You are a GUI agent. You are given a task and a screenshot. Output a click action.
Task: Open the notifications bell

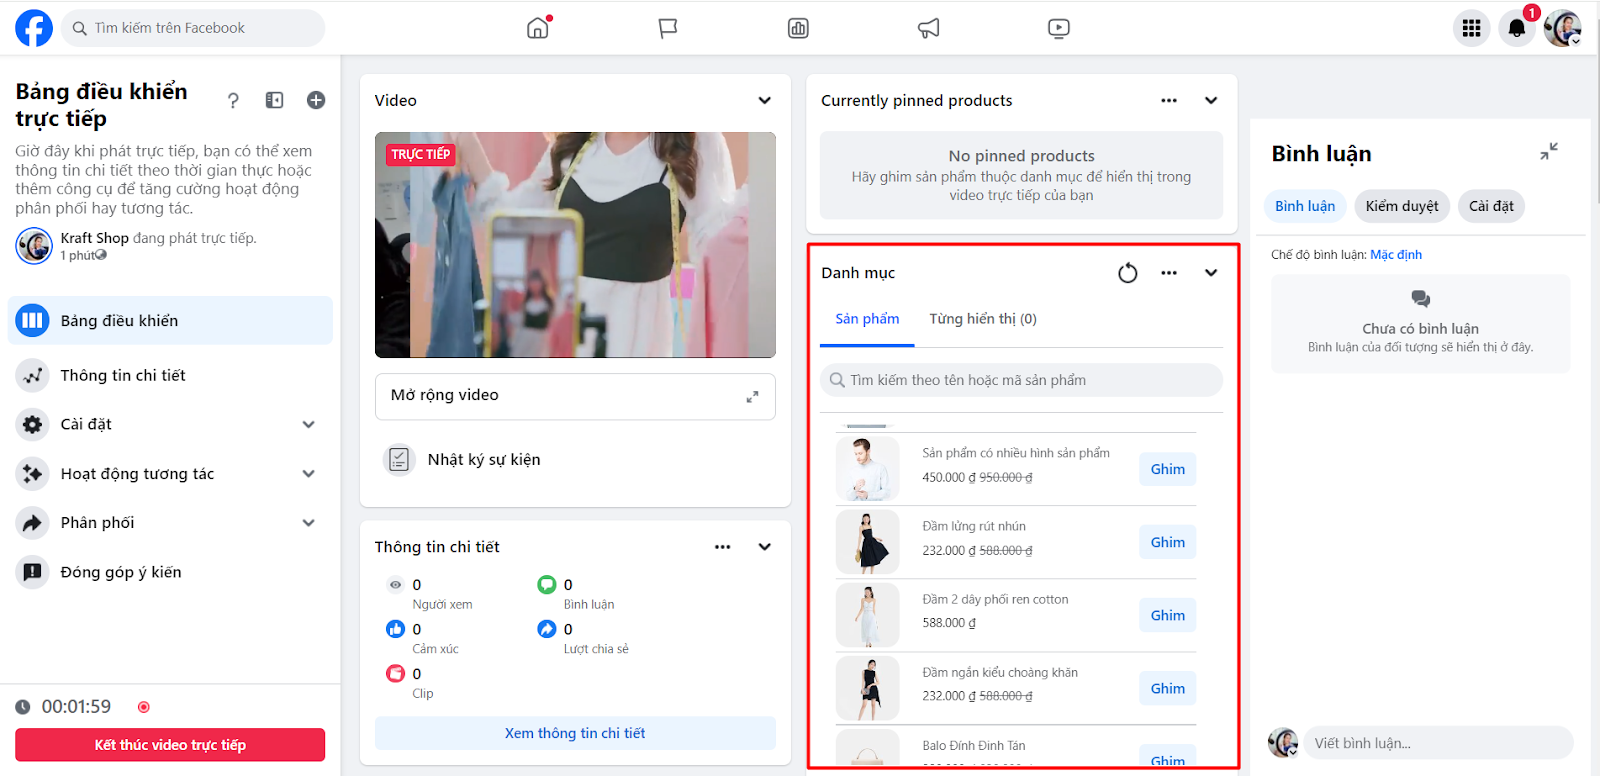click(1517, 28)
